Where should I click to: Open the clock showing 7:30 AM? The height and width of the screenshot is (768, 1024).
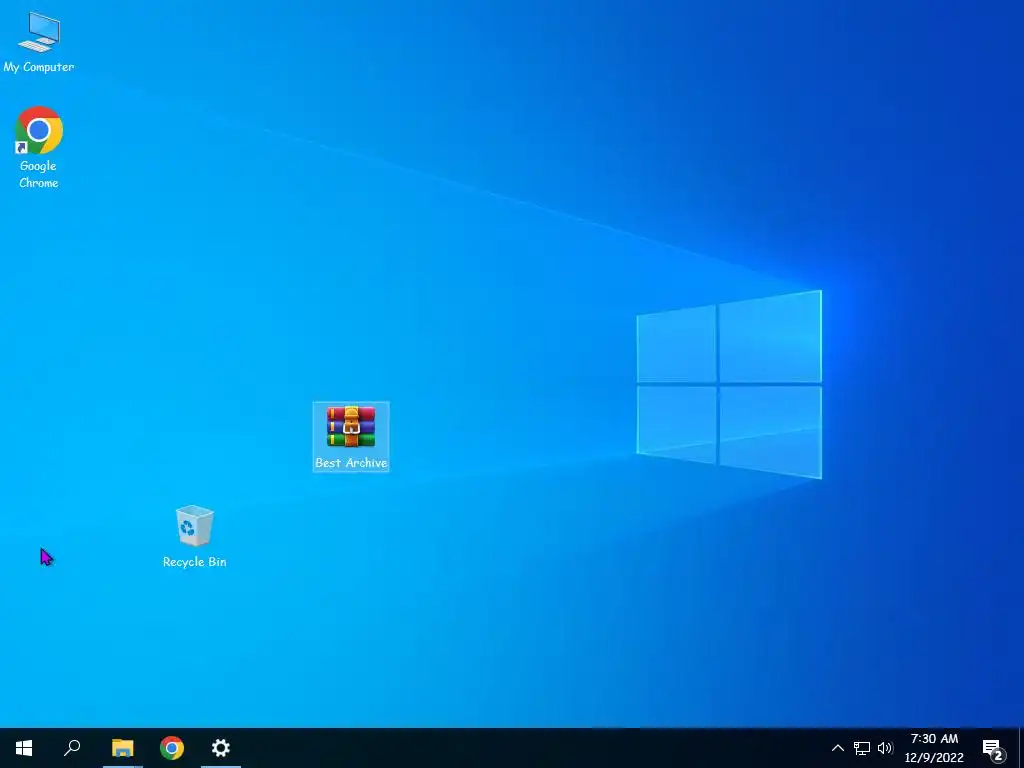[x=934, y=748]
